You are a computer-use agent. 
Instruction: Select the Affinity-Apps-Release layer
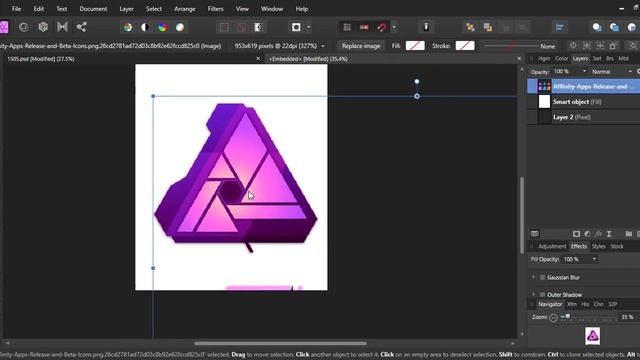(584, 87)
